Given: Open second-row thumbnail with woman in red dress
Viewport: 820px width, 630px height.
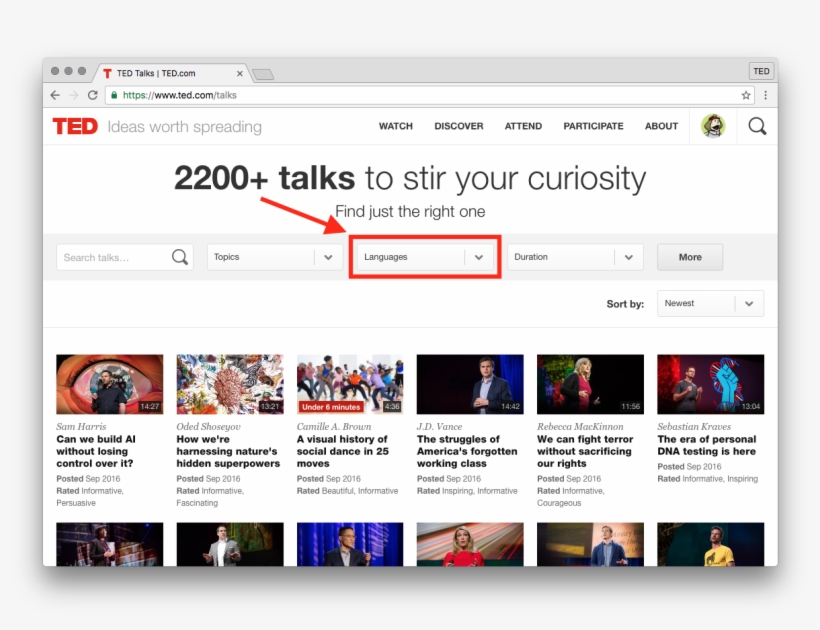Looking at the screenshot, I should tap(470, 544).
